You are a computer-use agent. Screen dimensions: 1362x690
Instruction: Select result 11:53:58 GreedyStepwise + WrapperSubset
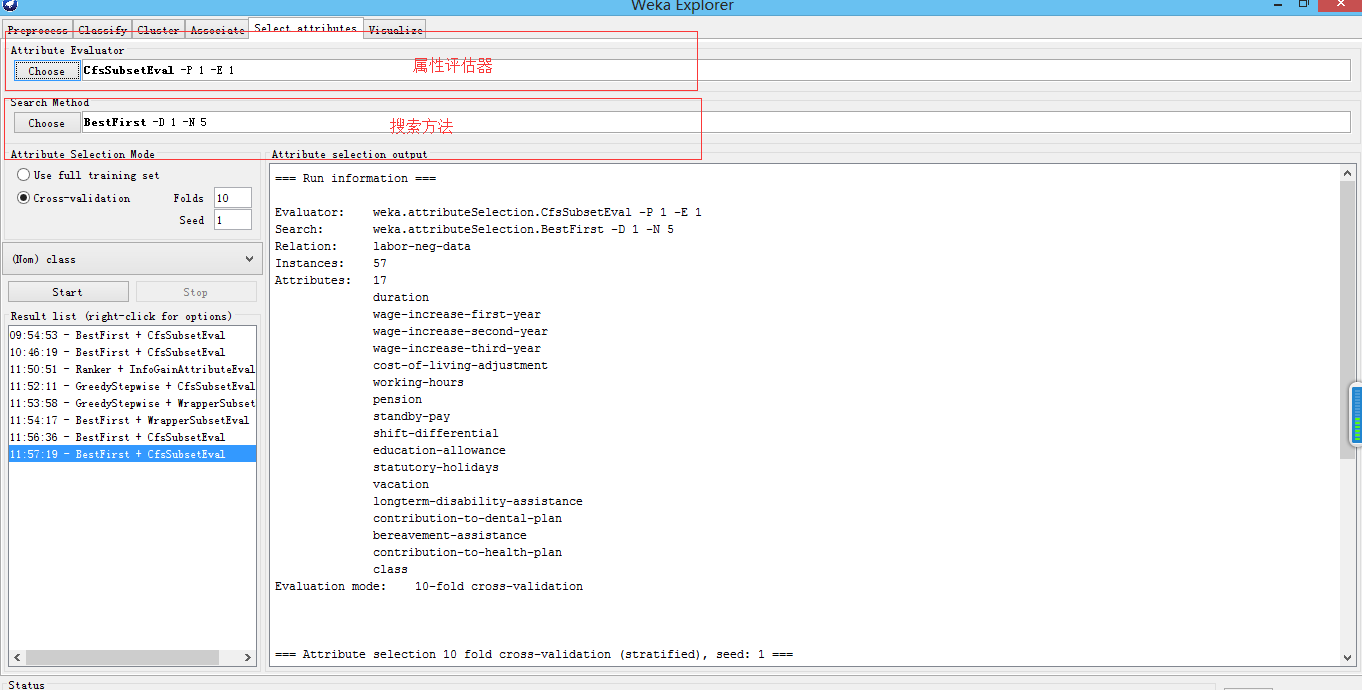tap(132, 403)
